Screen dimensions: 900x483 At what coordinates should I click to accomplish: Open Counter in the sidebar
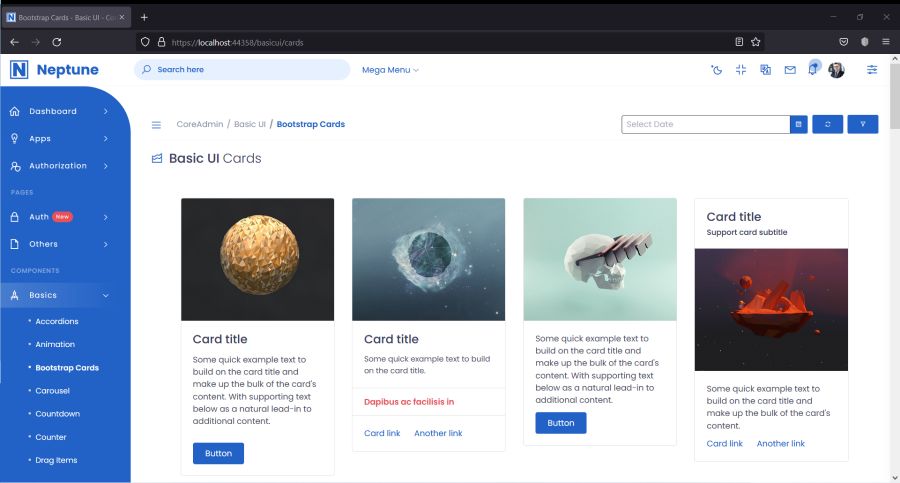(x=51, y=437)
